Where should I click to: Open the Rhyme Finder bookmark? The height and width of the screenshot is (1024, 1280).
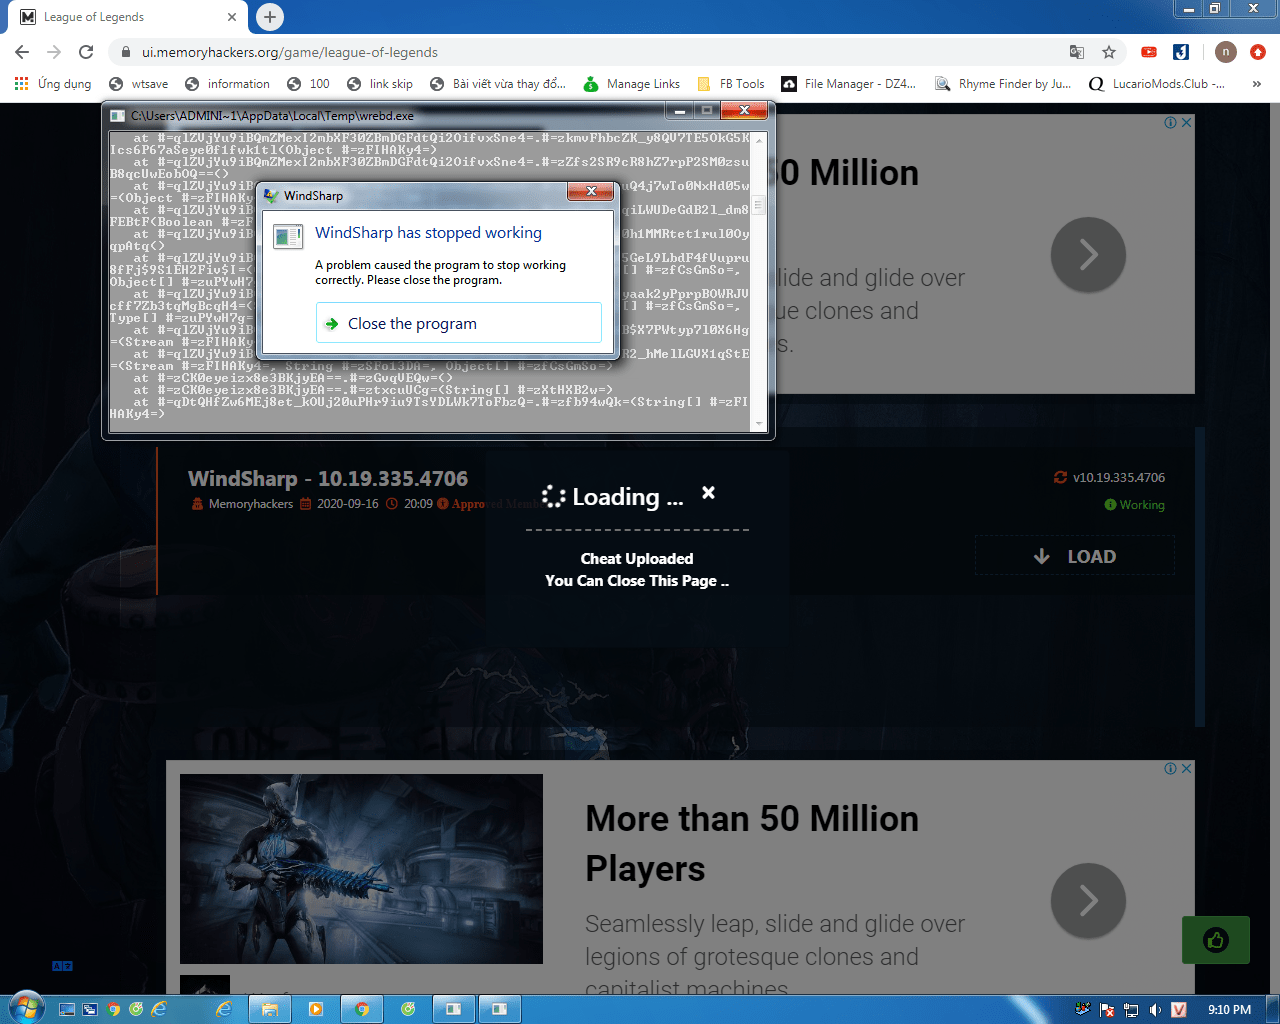click(1003, 84)
